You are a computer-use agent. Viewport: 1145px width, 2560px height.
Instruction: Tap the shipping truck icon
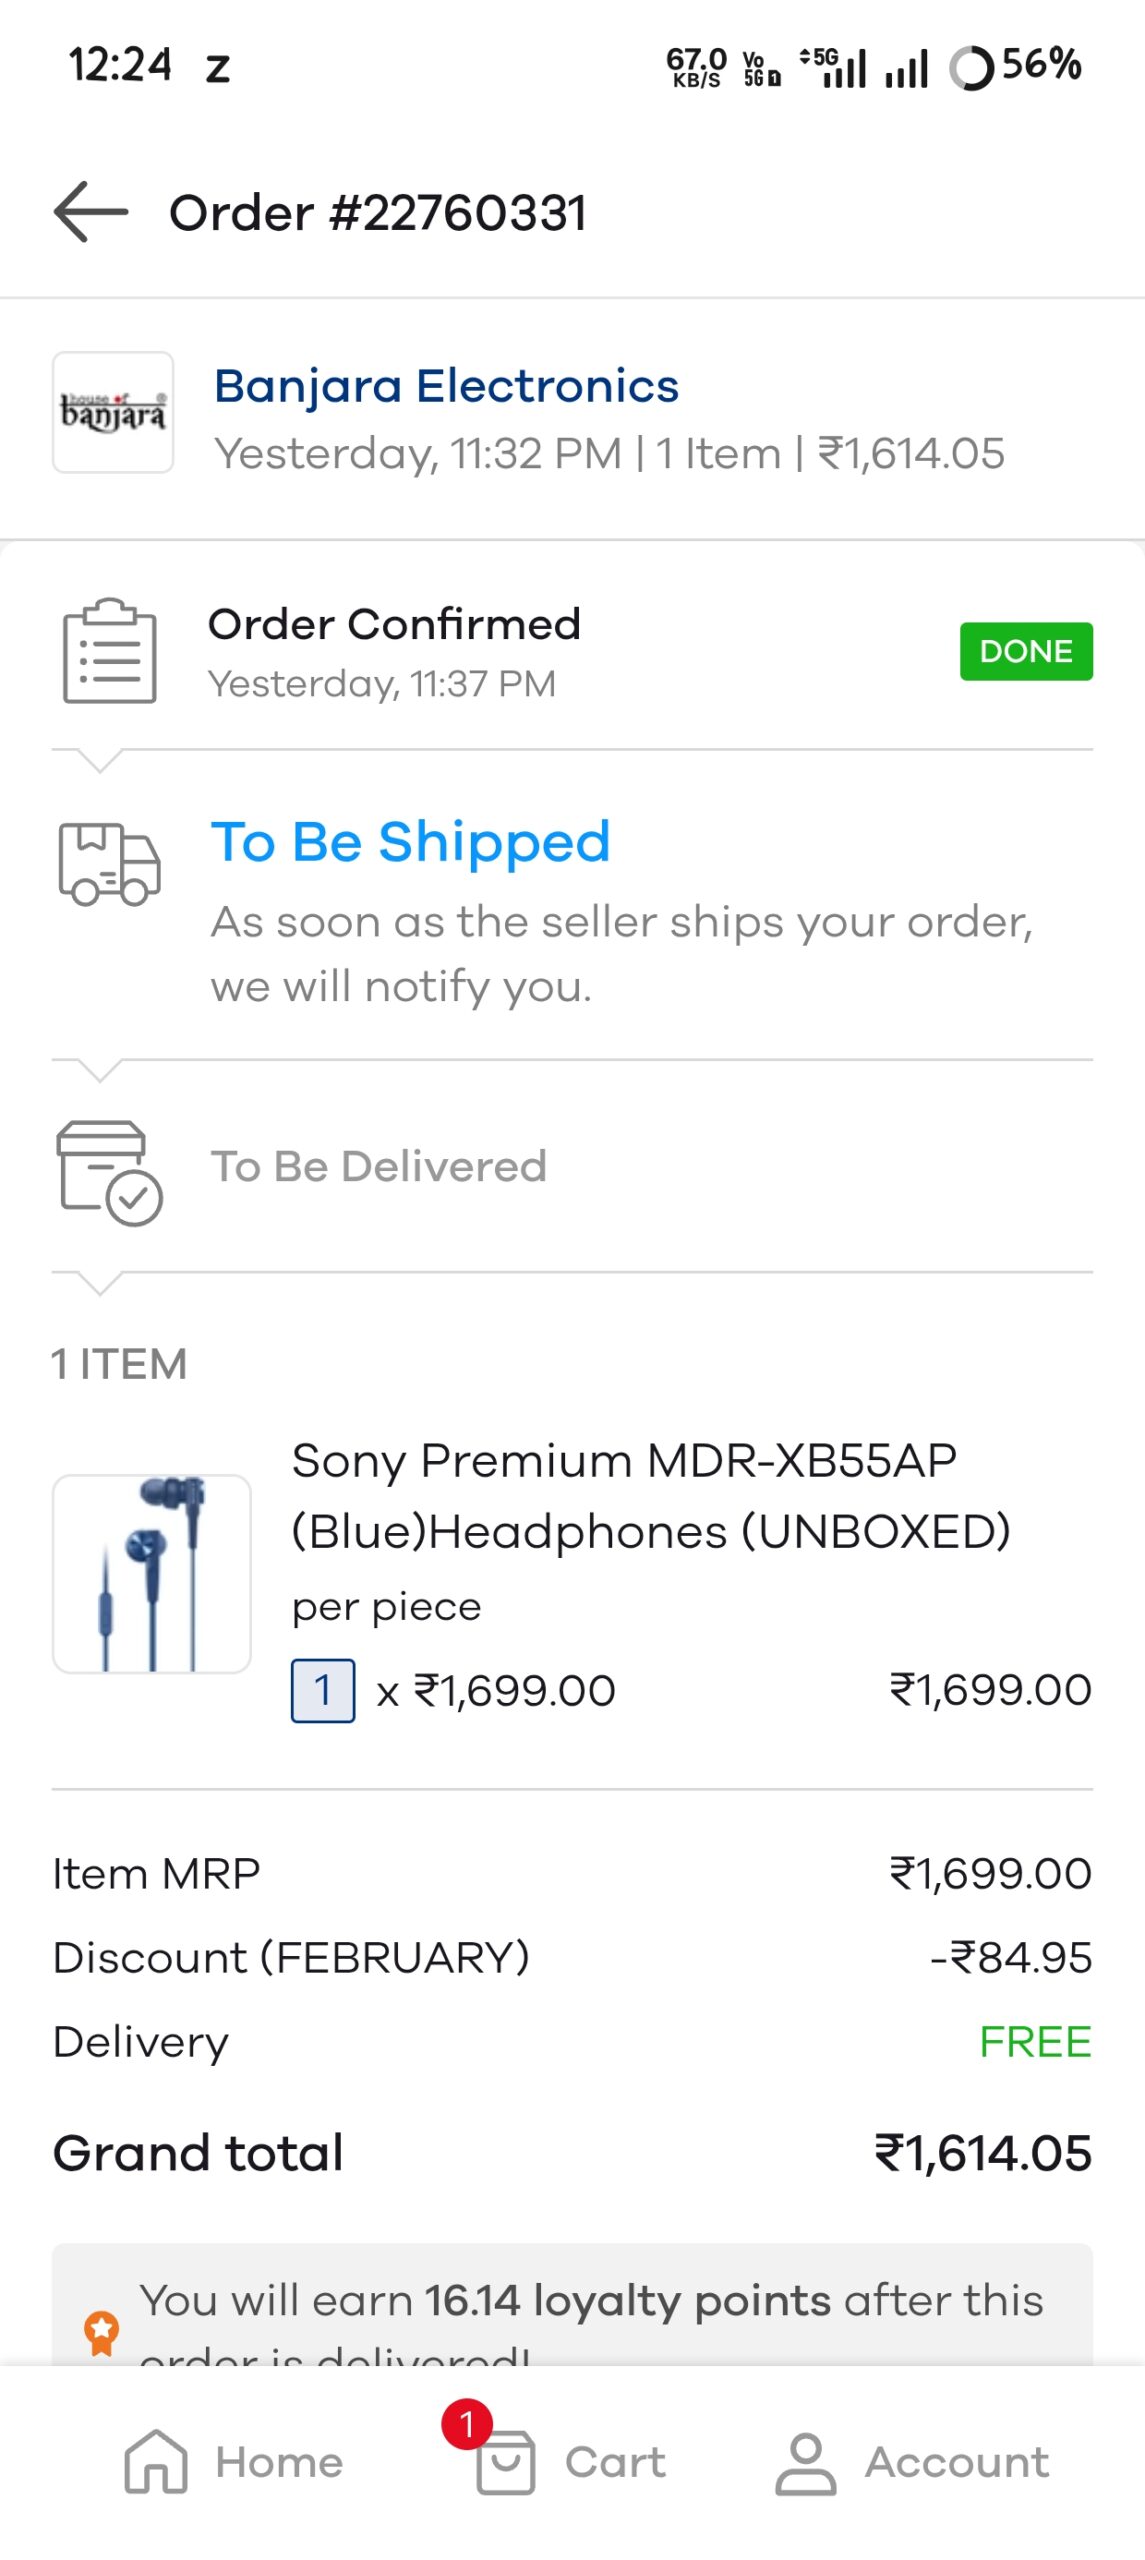[109, 864]
